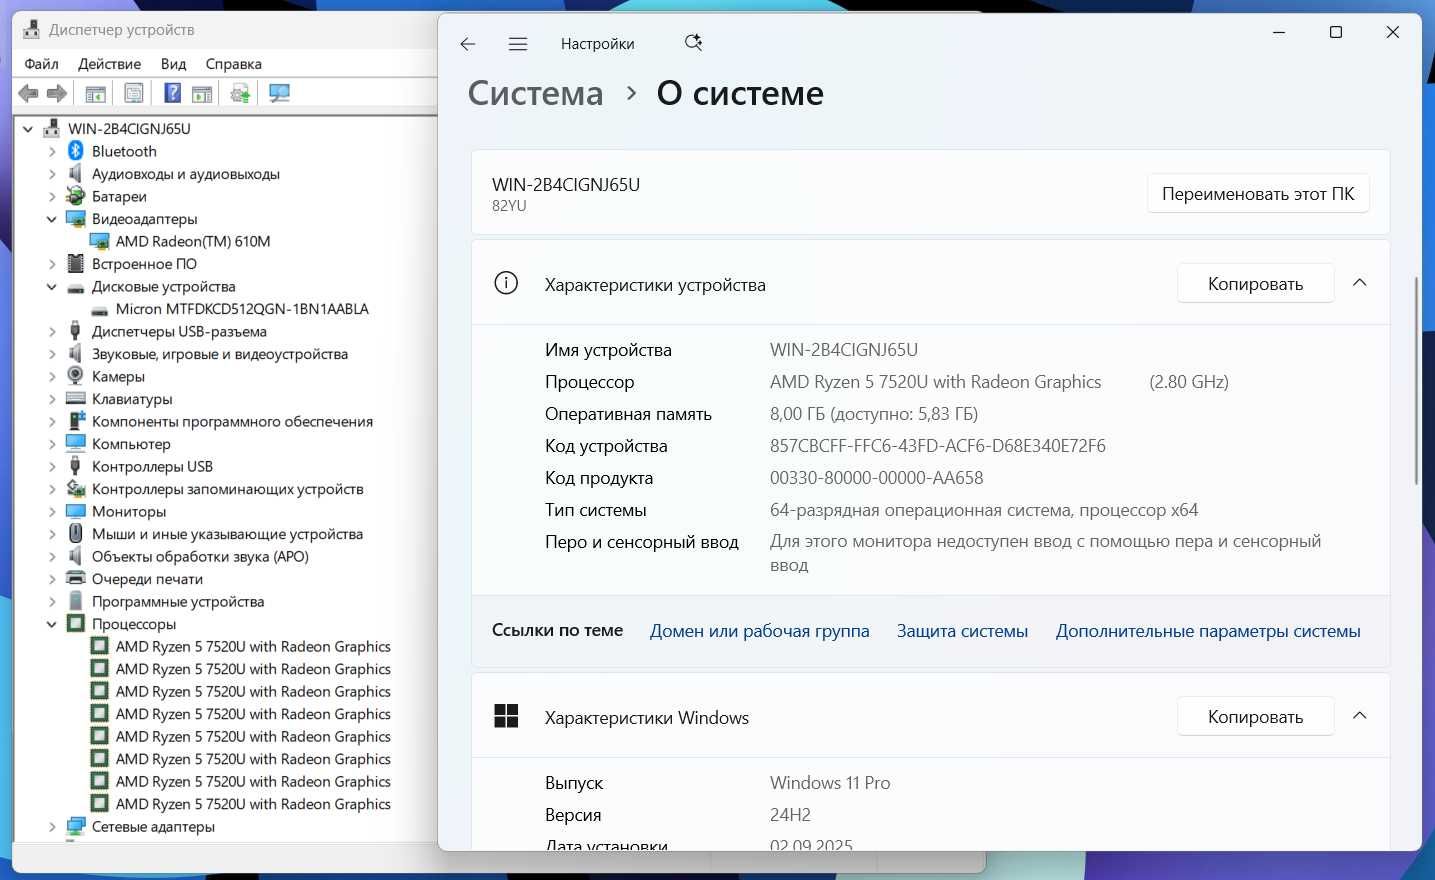This screenshot has width=1435, height=880.
Task: Click the AMD Radeon(TM) 610M adapter icon
Action: [x=99, y=241]
